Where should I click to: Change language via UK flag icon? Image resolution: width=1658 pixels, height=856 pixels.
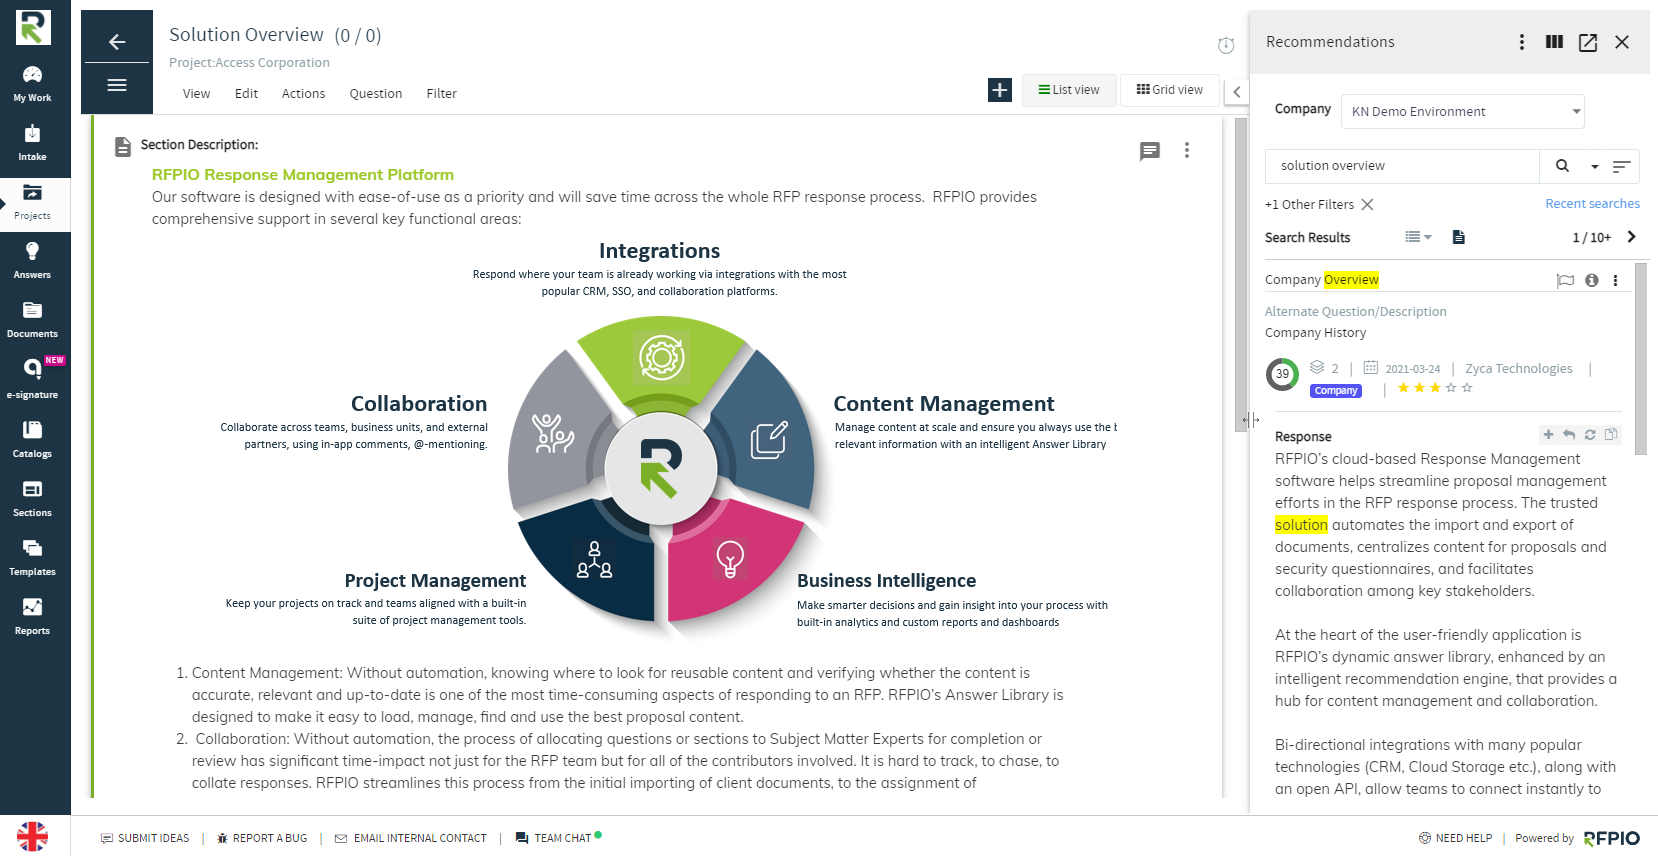(x=32, y=836)
